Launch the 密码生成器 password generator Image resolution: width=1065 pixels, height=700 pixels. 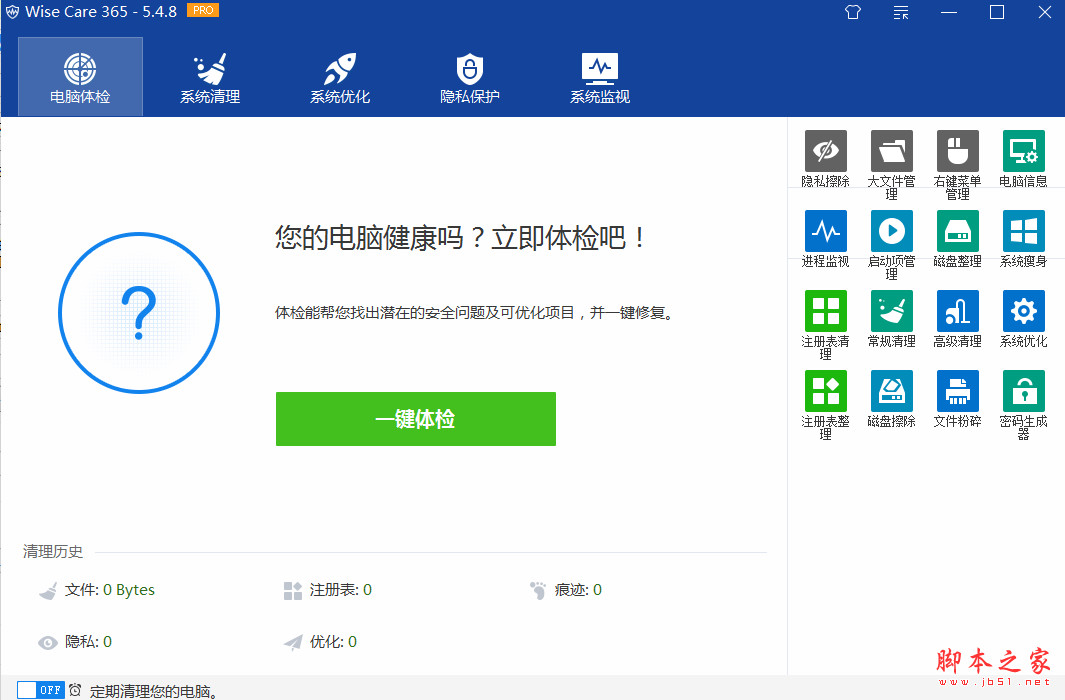coord(1023,405)
